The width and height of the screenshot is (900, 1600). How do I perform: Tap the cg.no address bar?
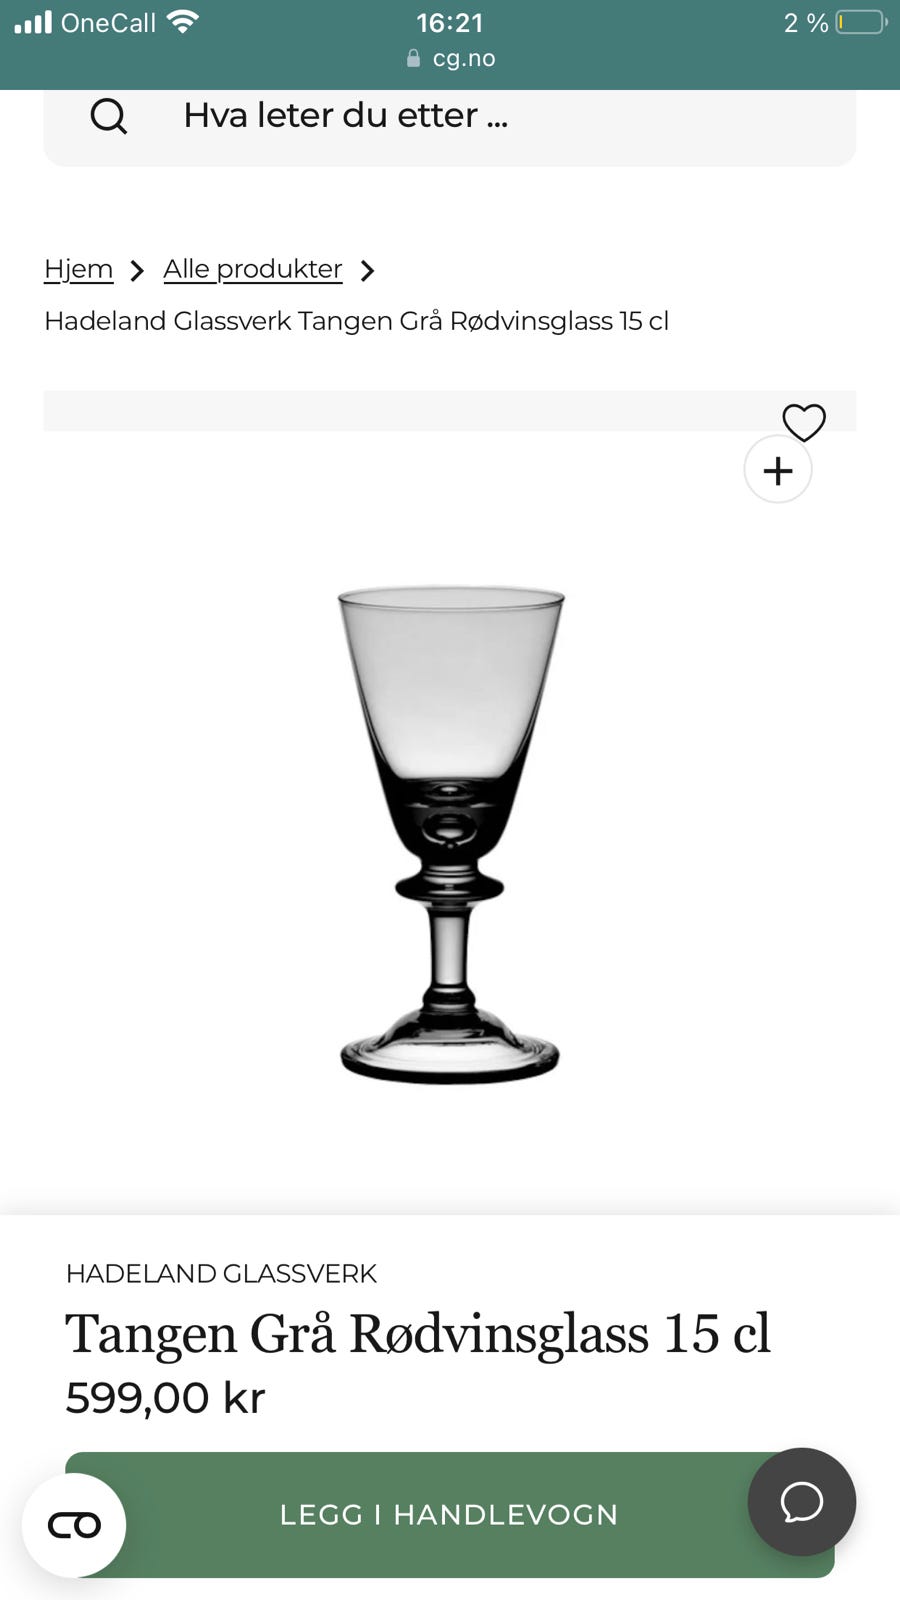[450, 58]
